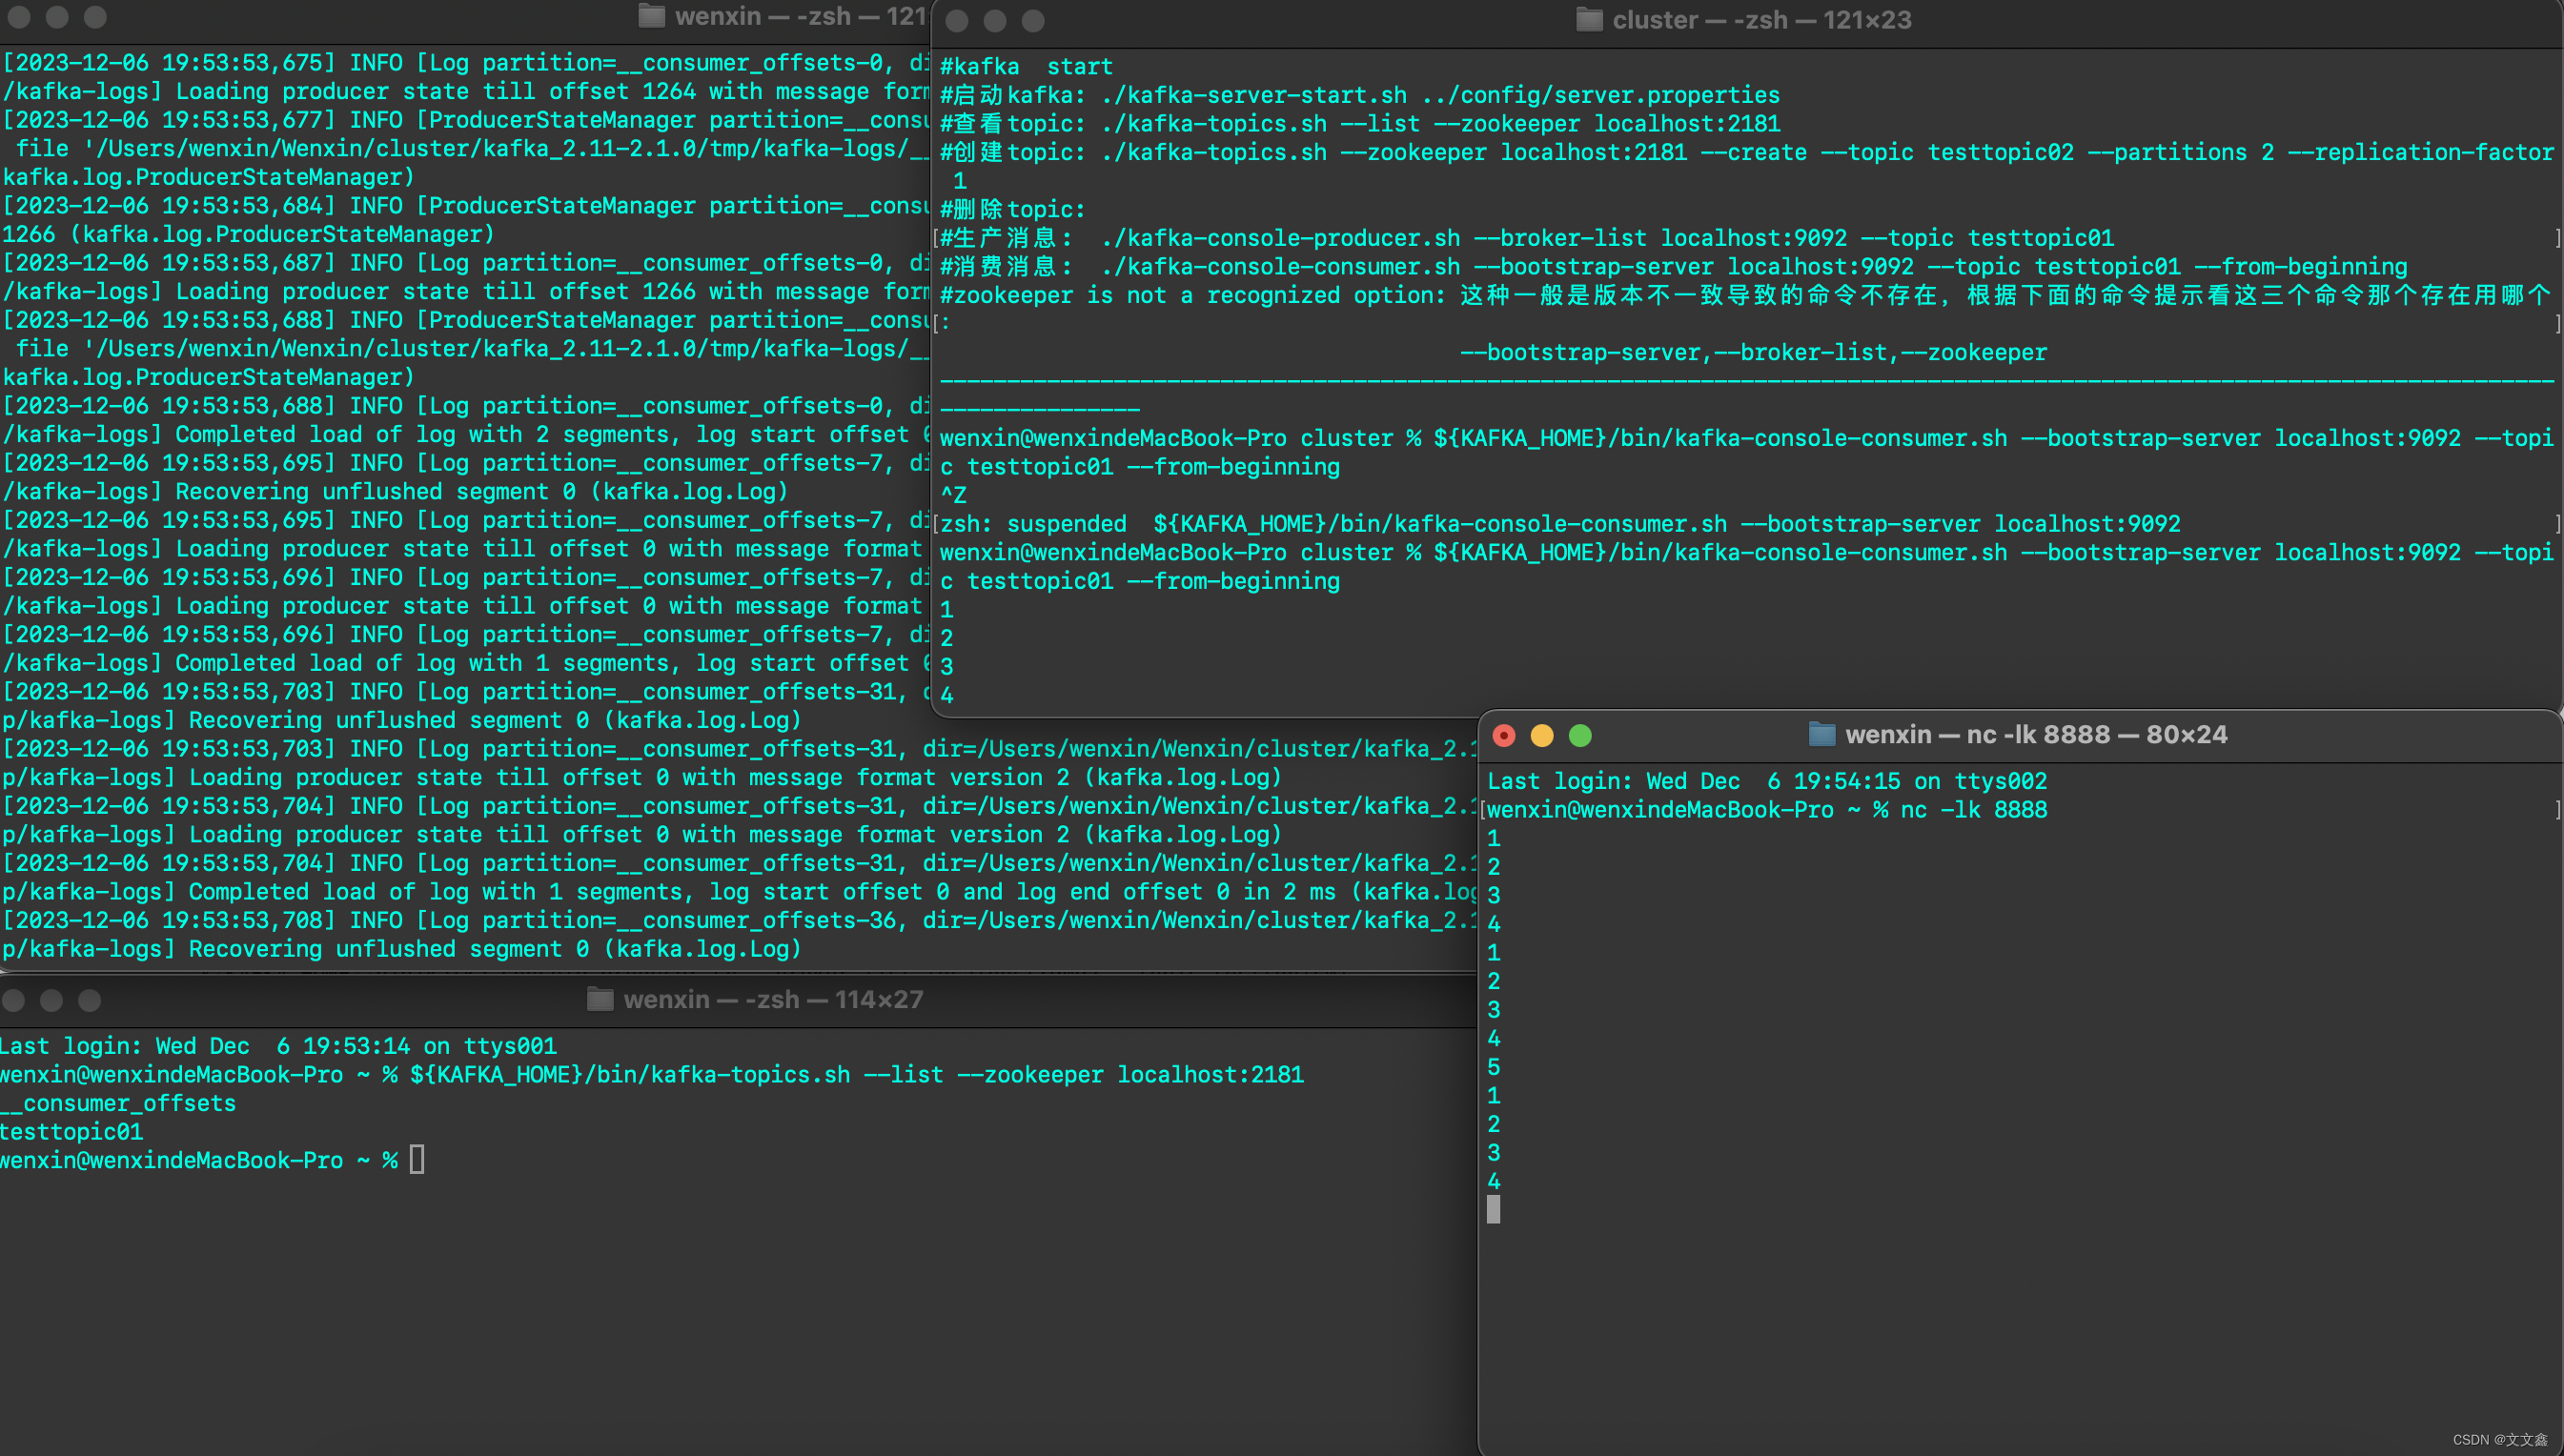Click folder icon in top-left wenxin window title
The image size is (2564, 1456).
[652, 16]
